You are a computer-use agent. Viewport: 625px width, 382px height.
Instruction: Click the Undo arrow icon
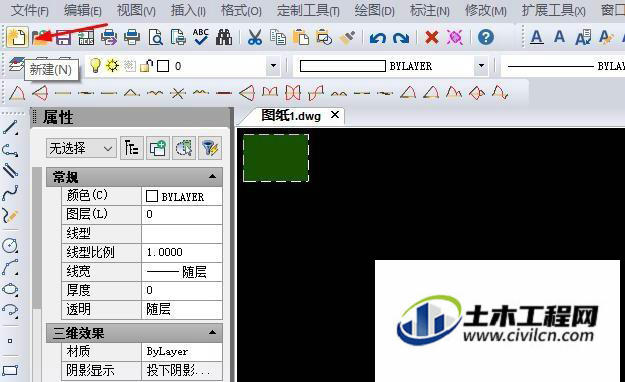coord(377,38)
